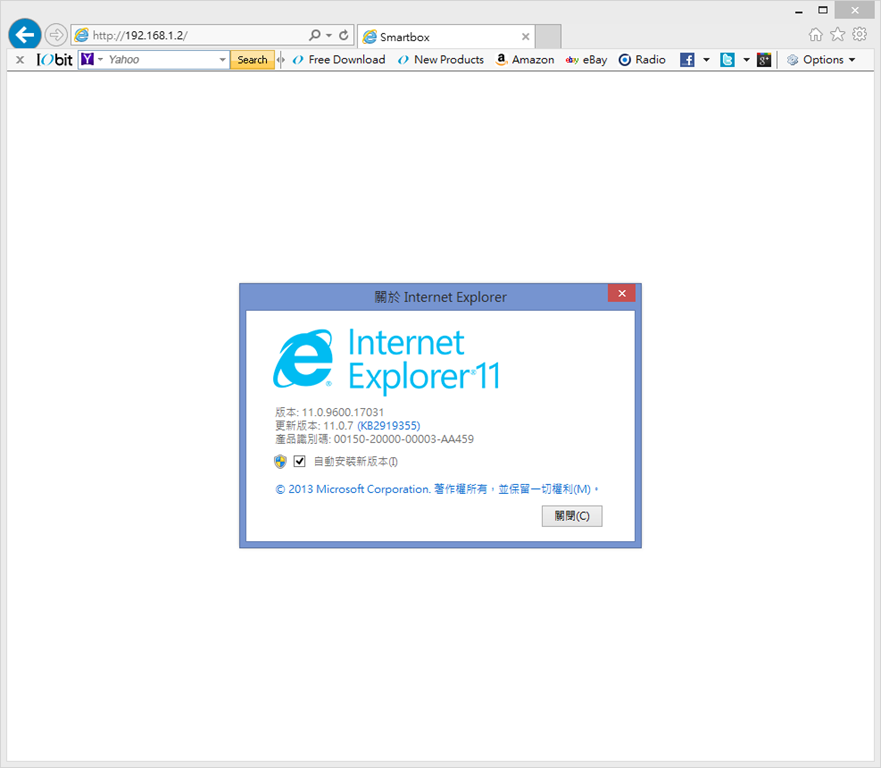Image resolution: width=881 pixels, height=768 pixels.
Task: Toggle the 自動安裝新版本 checkbox
Action: pyautogui.click(x=299, y=461)
